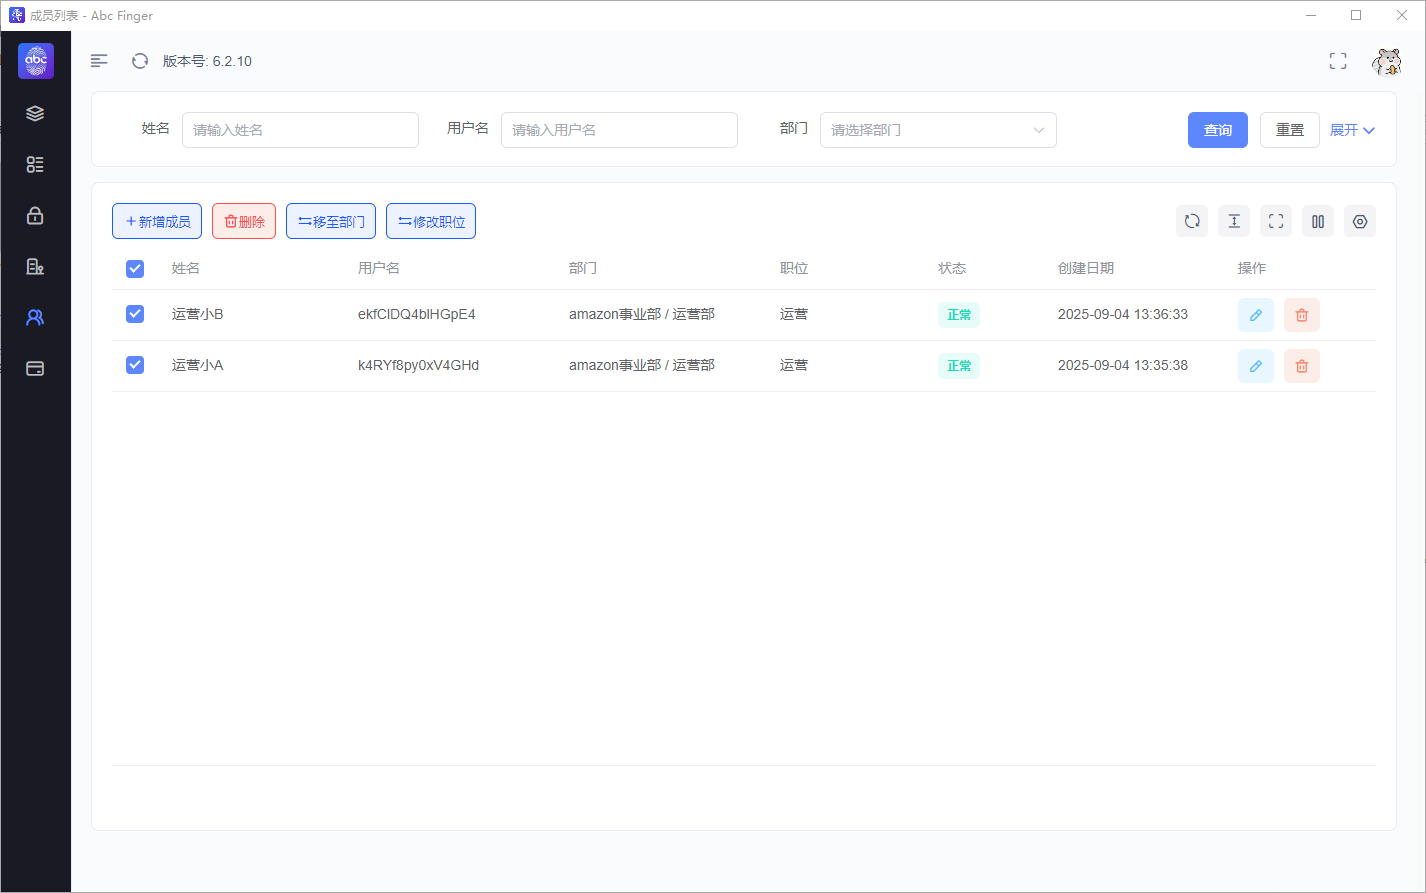Uncheck the 运营小B row checkbox
This screenshot has width=1426, height=893.
tap(135, 314)
